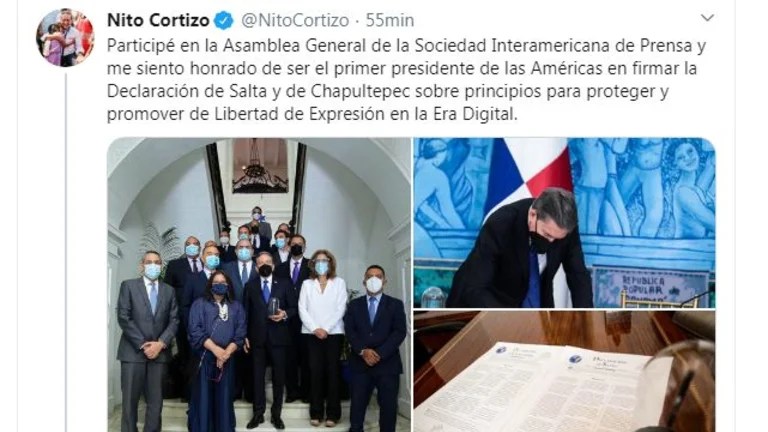Screen dimensions: 768x432
Task: Select the man in gray suit
Action: point(147,340)
